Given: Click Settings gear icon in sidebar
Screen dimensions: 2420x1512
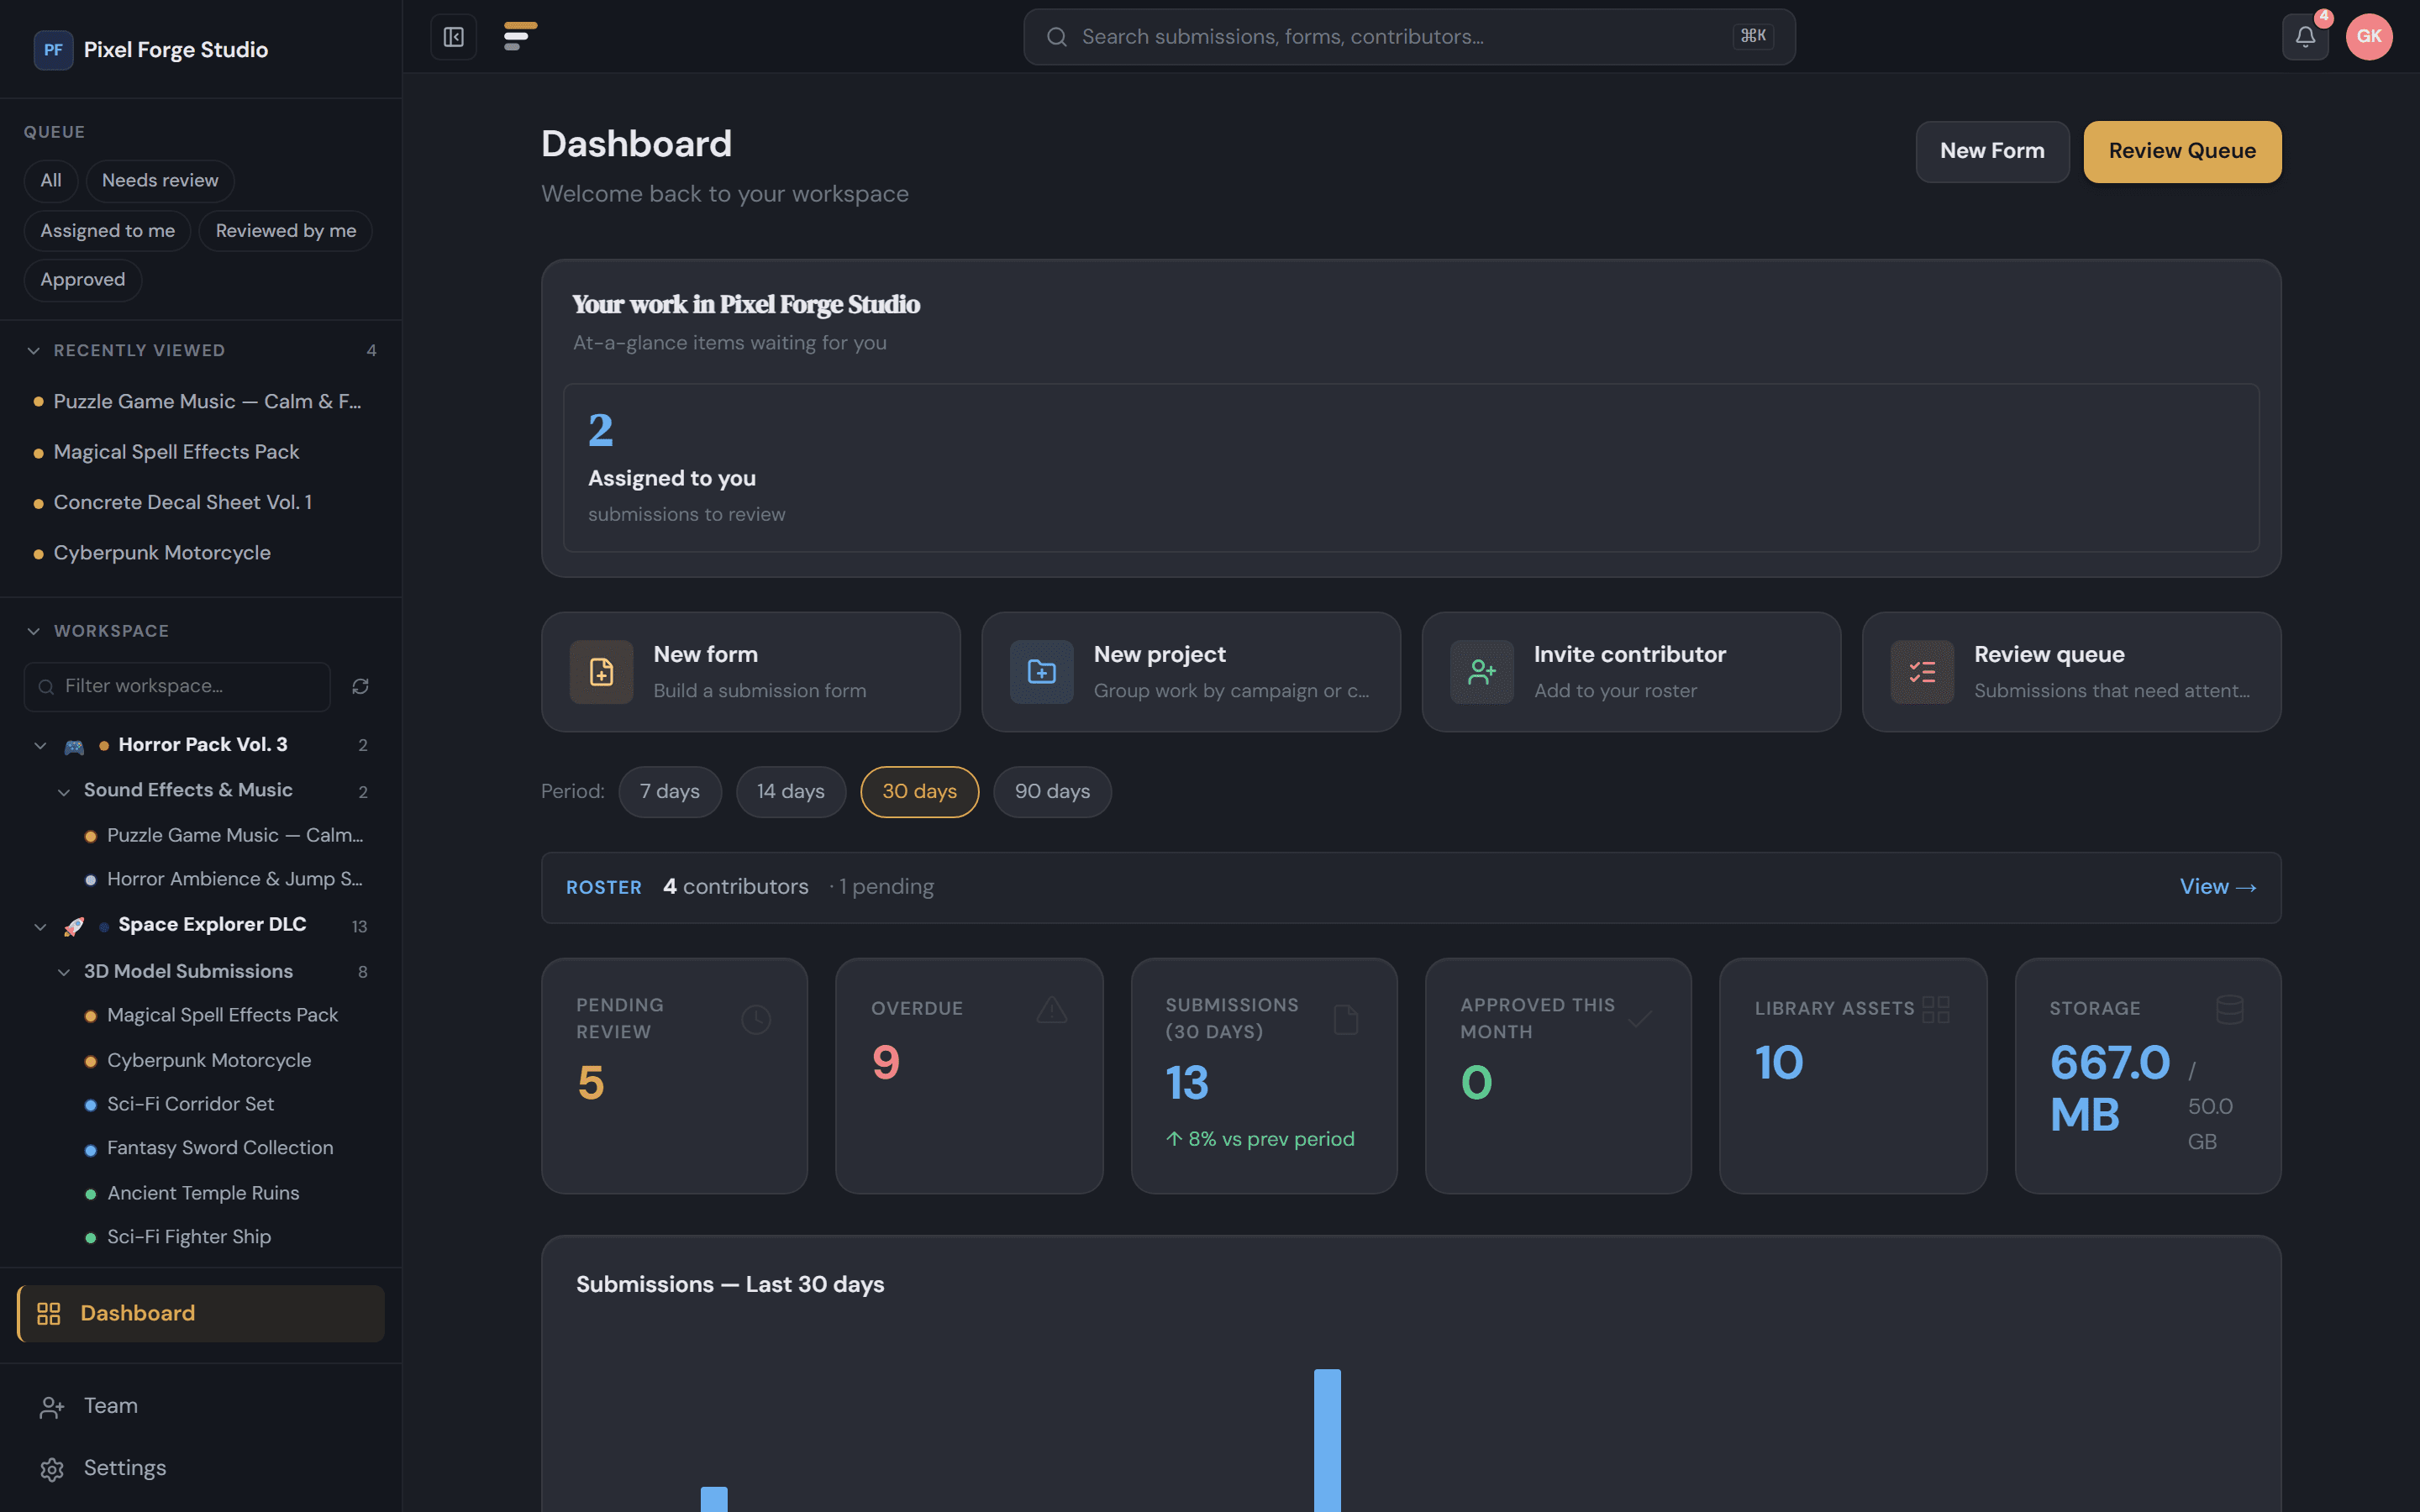Looking at the screenshot, I should tap(52, 1469).
